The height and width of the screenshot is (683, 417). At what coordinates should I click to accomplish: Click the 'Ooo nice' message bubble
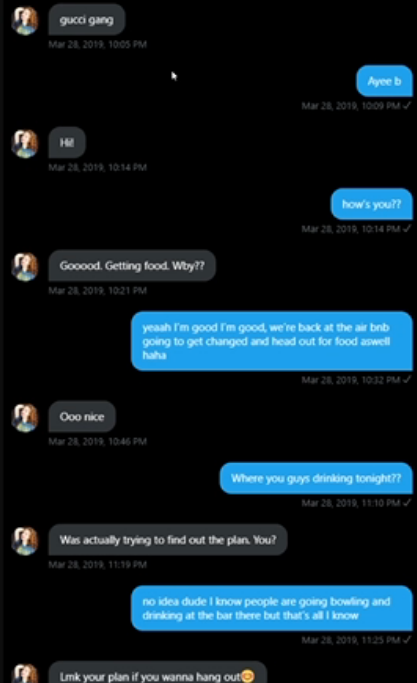(82, 416)
